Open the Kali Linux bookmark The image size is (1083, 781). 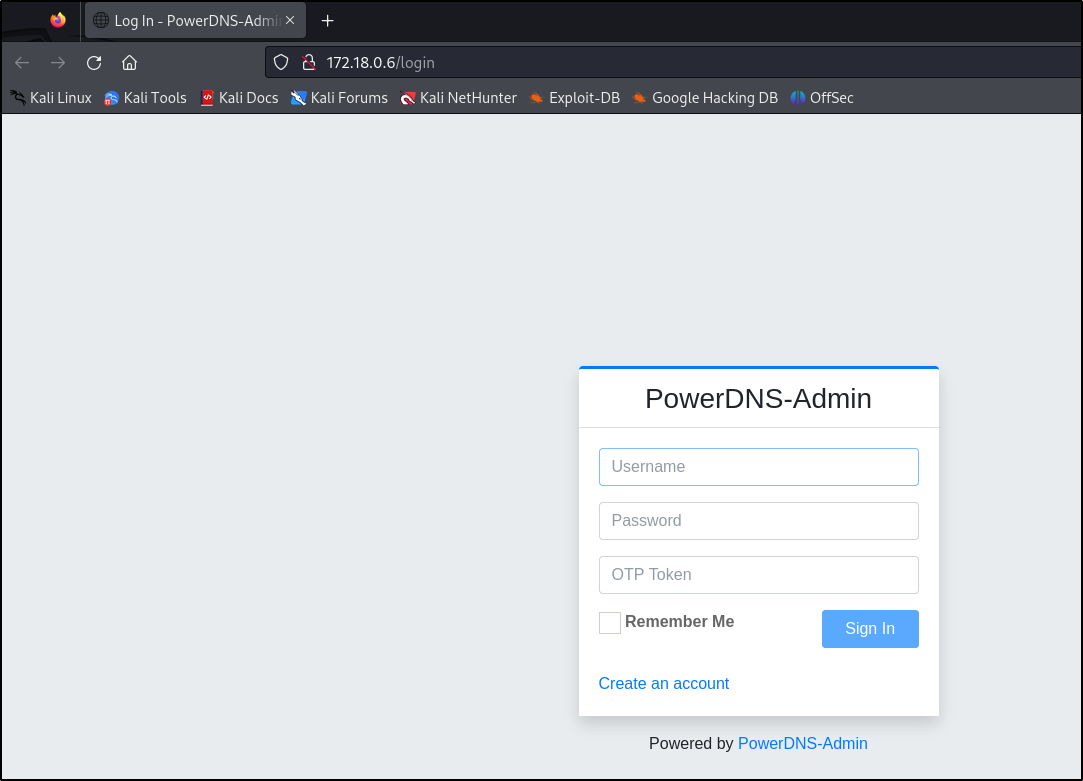click(51, 98)
